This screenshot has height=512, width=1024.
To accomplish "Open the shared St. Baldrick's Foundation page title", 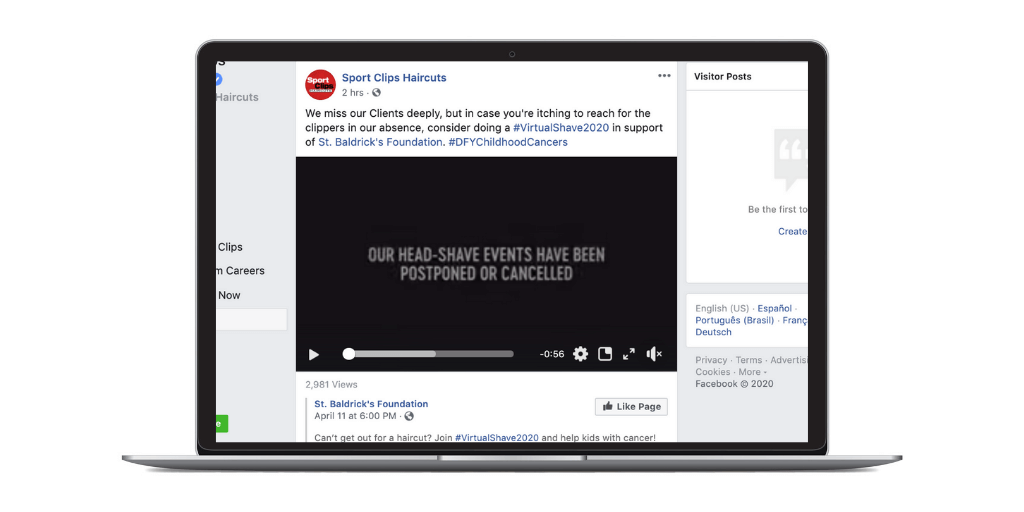I will click(x=372, y=404).
